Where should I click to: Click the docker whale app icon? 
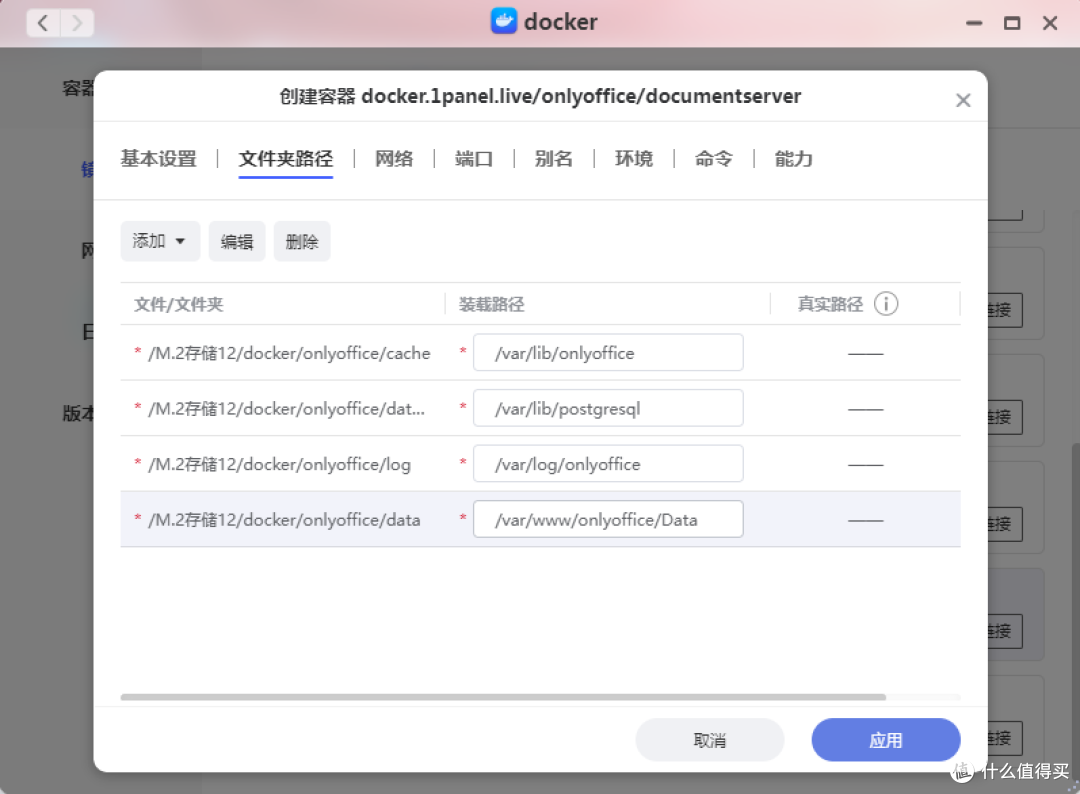pyautogui.click(x=503, y=21)
